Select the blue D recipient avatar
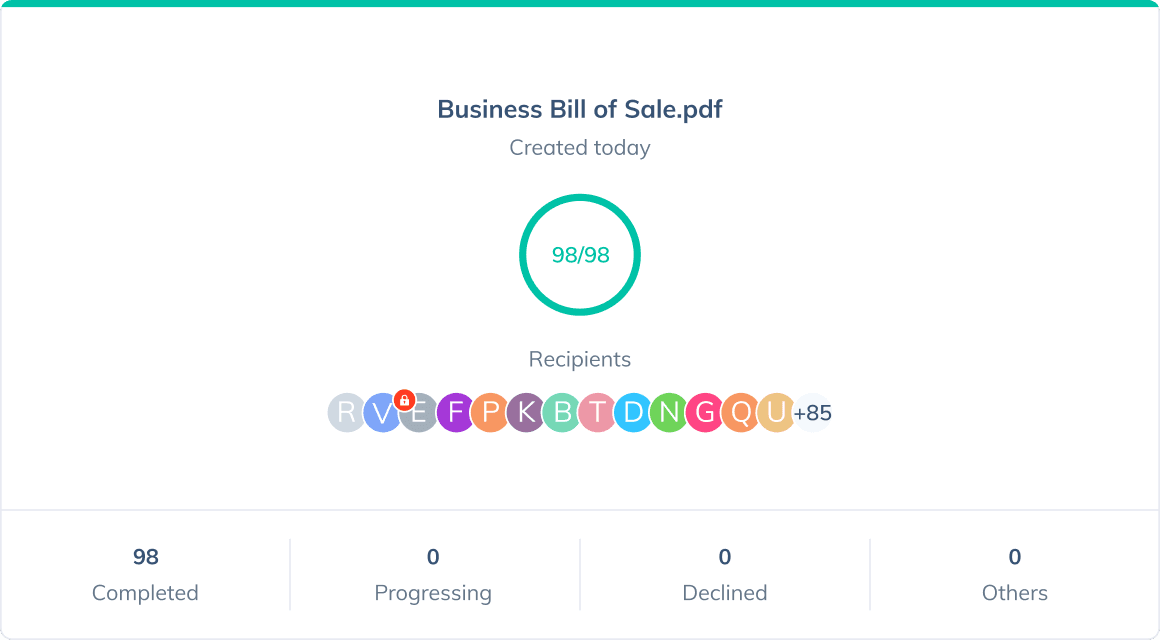This screenshot has height=640, width=1160. pos(633,412)
